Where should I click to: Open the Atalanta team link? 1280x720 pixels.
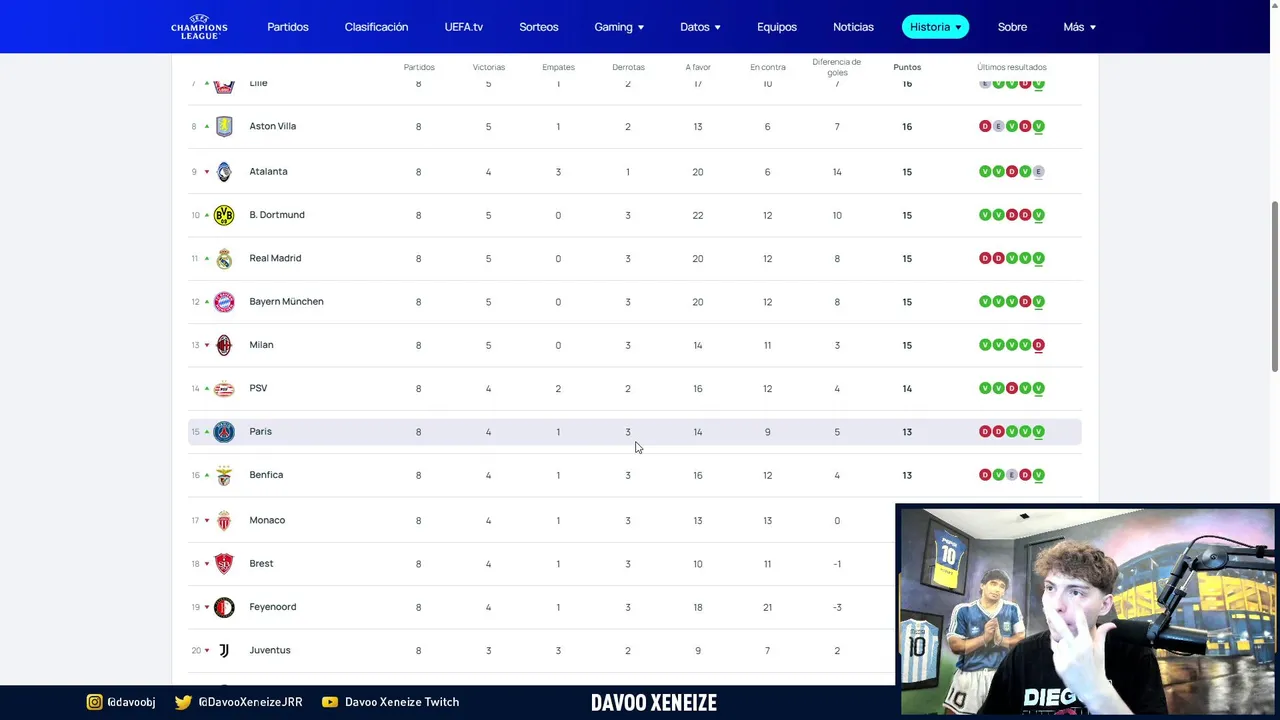click(x=268, y=171)
